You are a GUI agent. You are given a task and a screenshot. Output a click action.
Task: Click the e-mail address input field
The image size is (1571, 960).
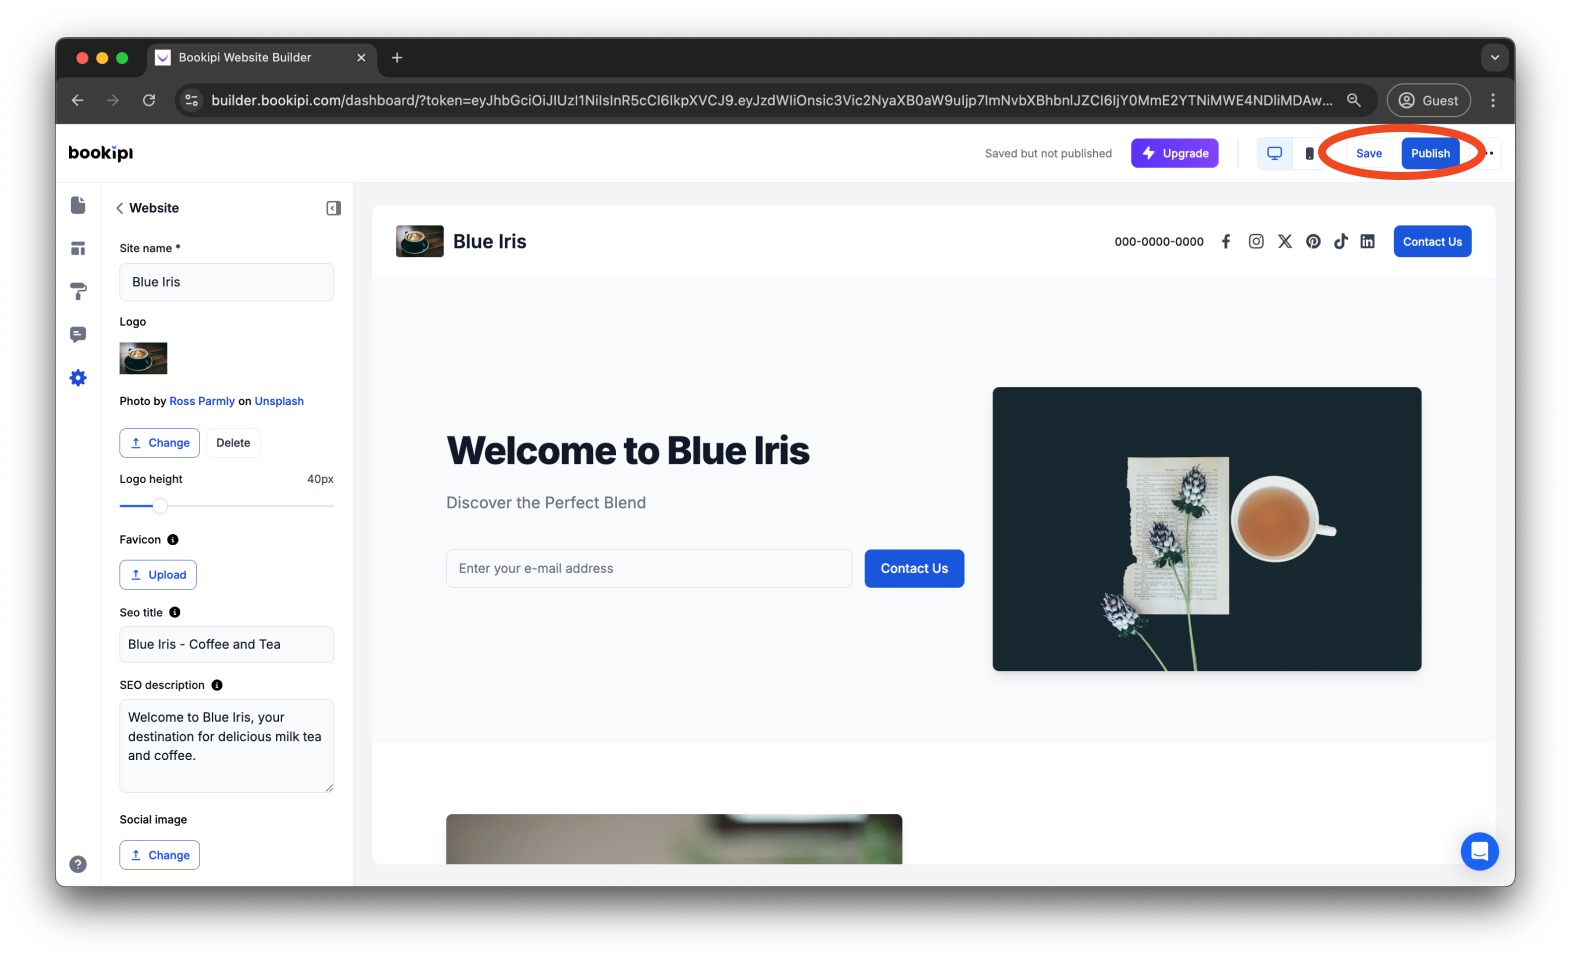[x=649, y=568]
